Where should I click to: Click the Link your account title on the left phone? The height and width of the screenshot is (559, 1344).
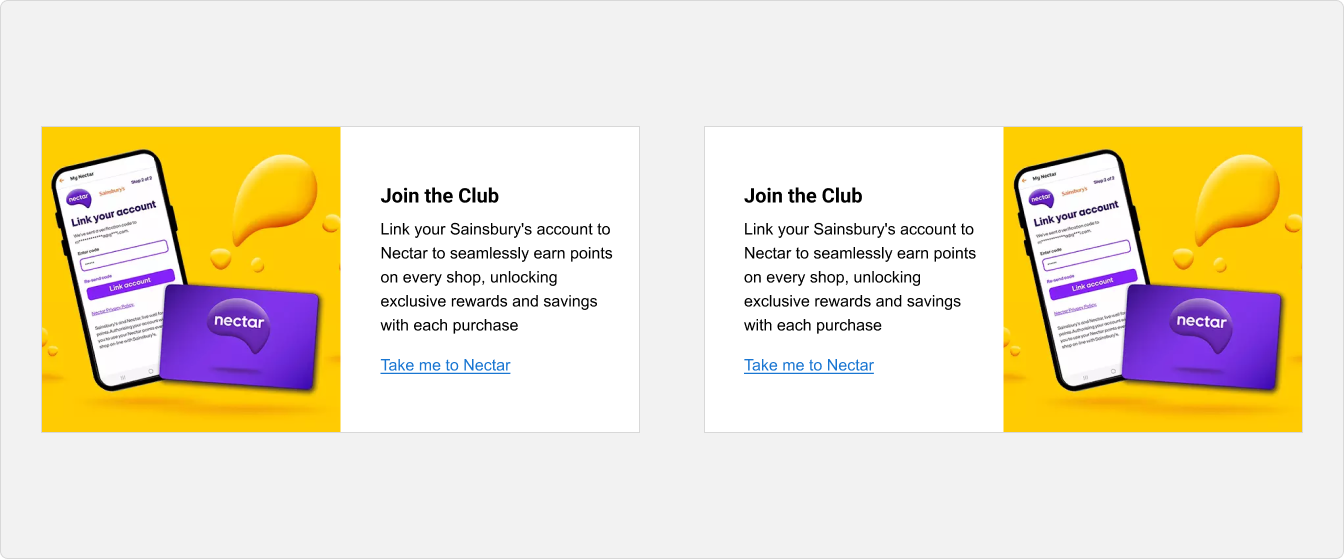tap(113, 215)
